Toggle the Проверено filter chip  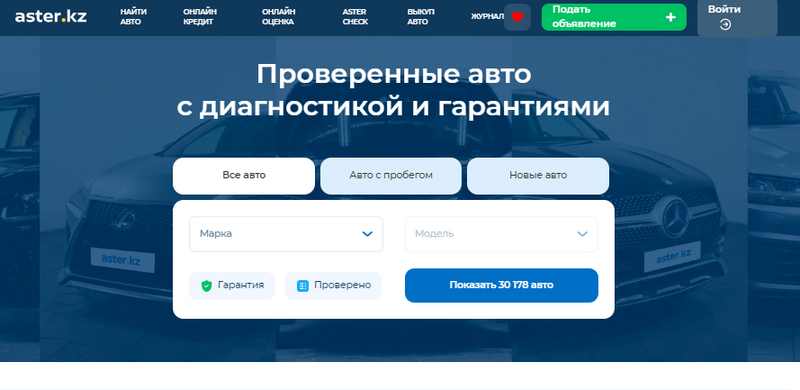tap(333, 285)
